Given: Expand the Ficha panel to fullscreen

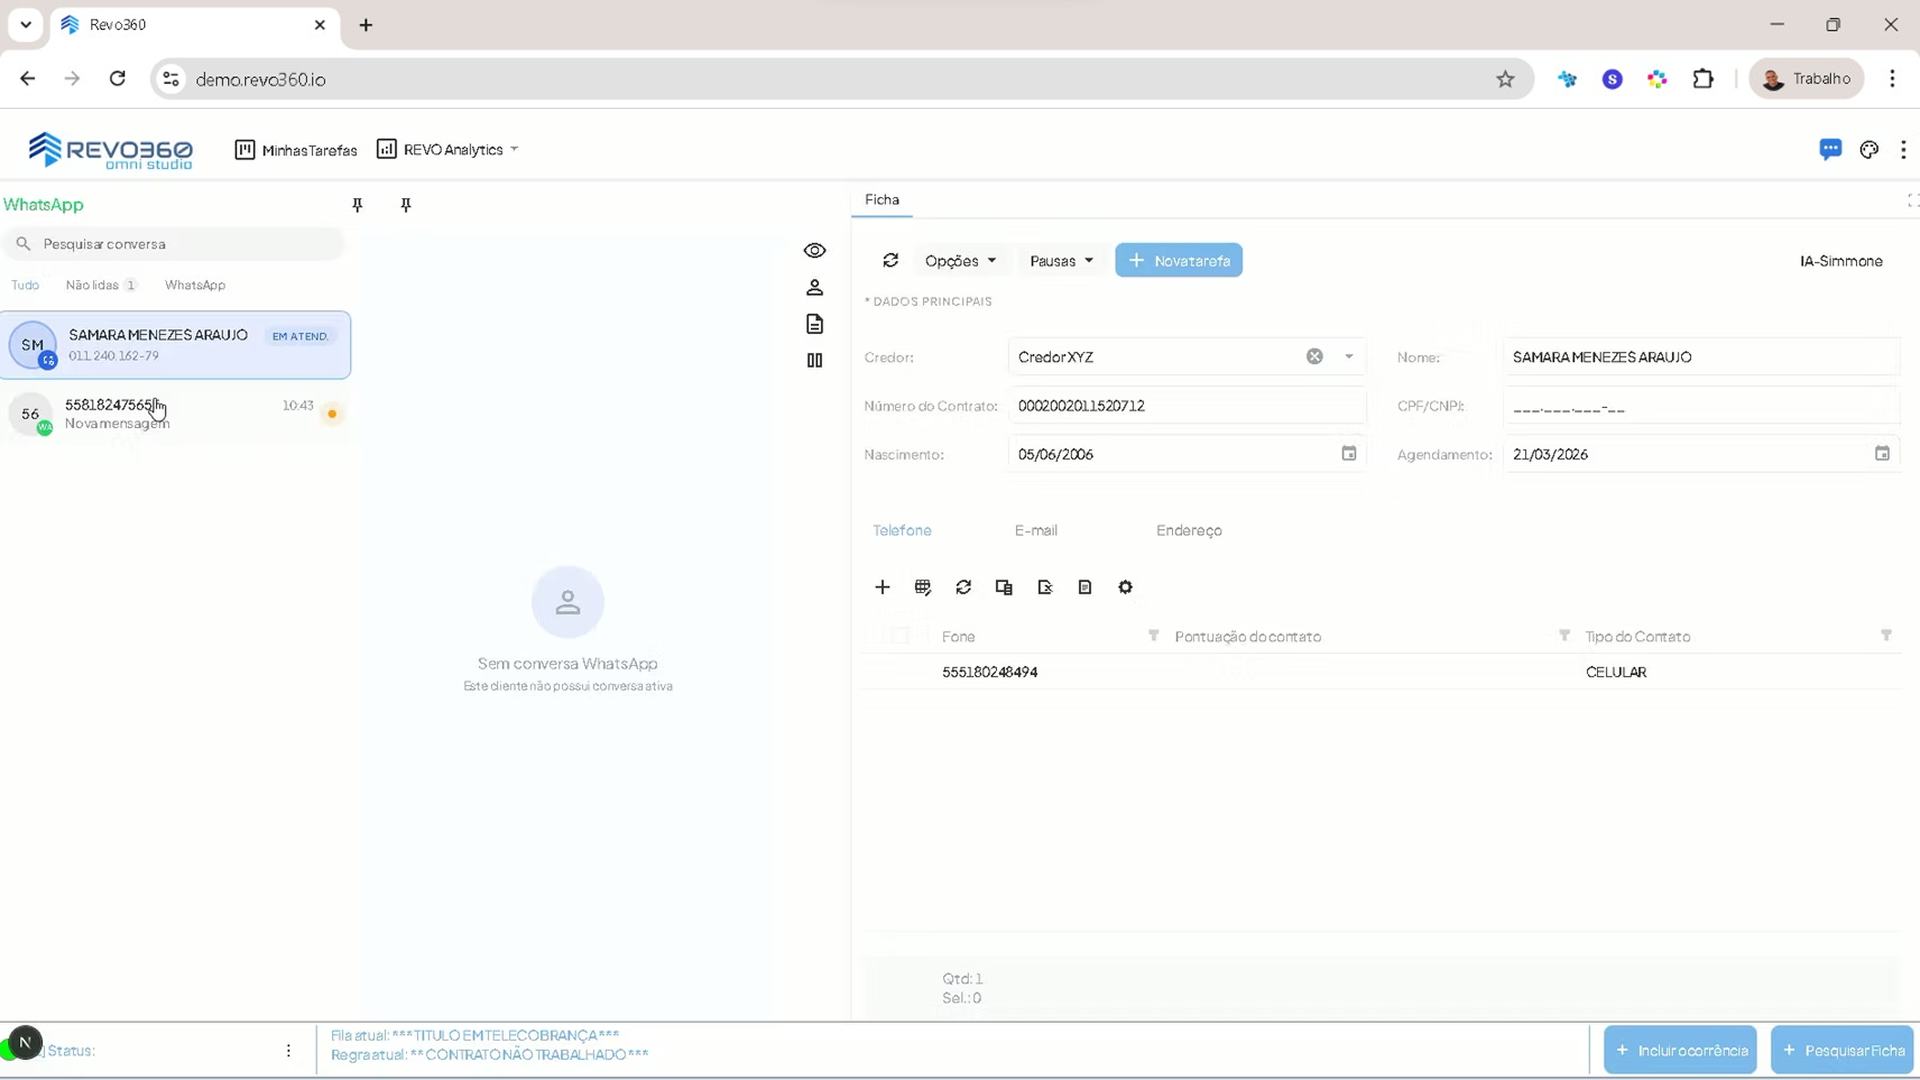Looking at the screenshot, I should (x=1912, y=200).
